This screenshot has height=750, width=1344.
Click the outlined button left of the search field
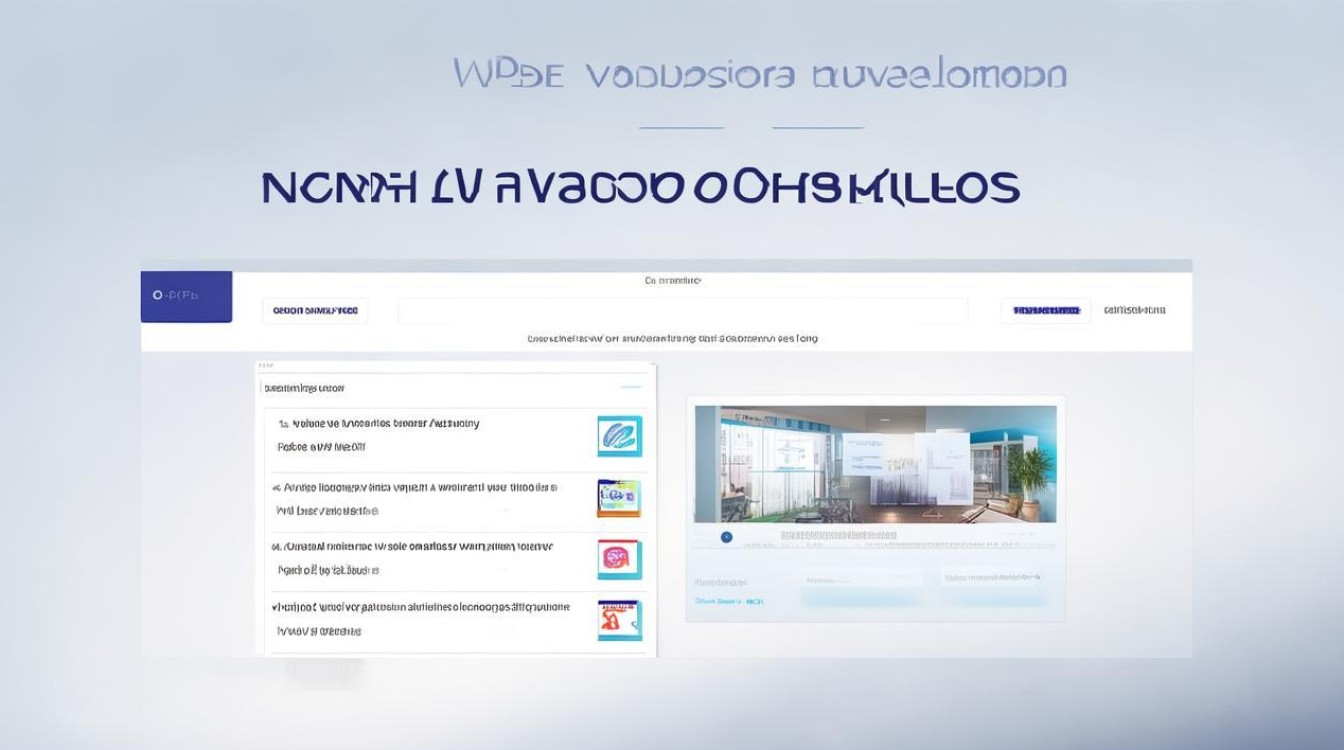(x=315, y=311)
